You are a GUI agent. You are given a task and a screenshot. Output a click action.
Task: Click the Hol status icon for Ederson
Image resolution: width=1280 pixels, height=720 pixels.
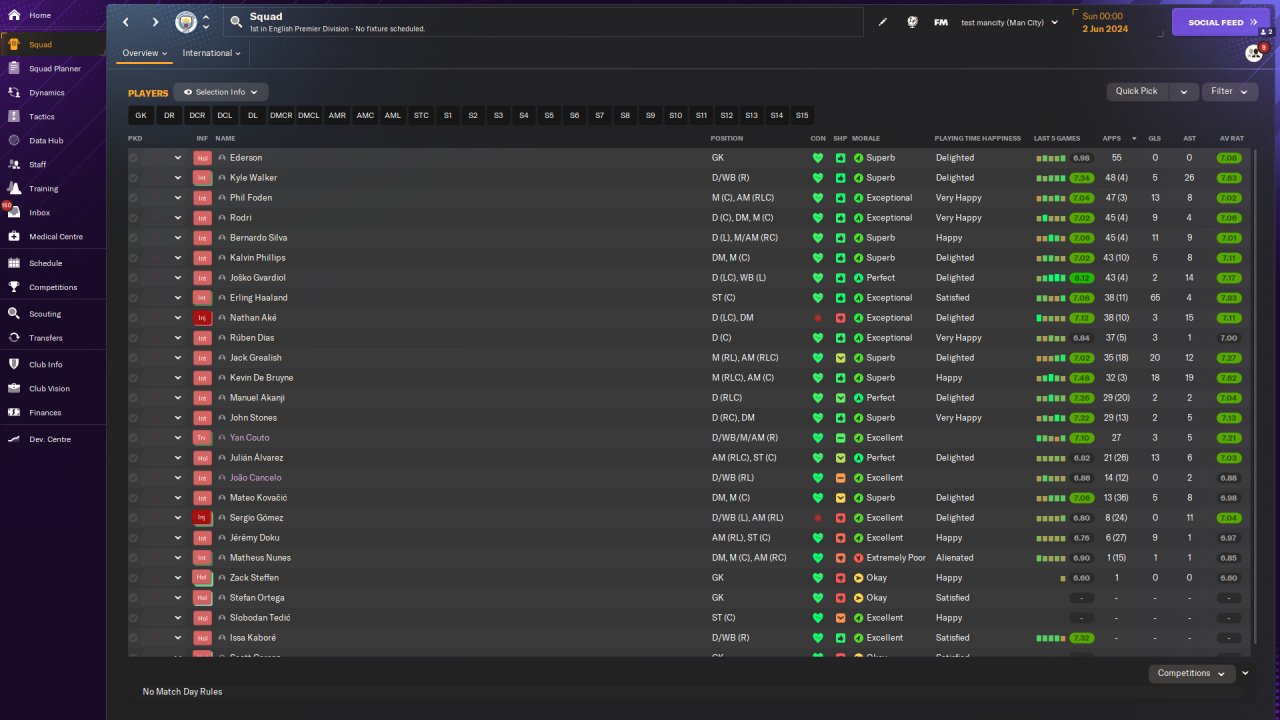click(203, 157)
